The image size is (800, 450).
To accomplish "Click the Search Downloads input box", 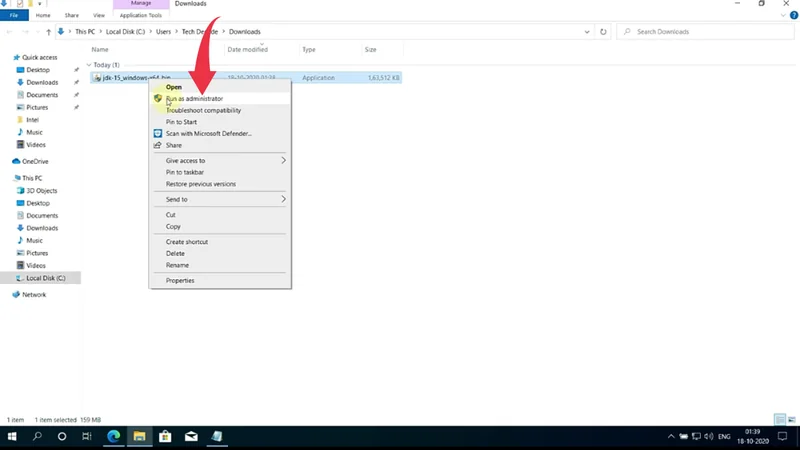I will point(710,32).
